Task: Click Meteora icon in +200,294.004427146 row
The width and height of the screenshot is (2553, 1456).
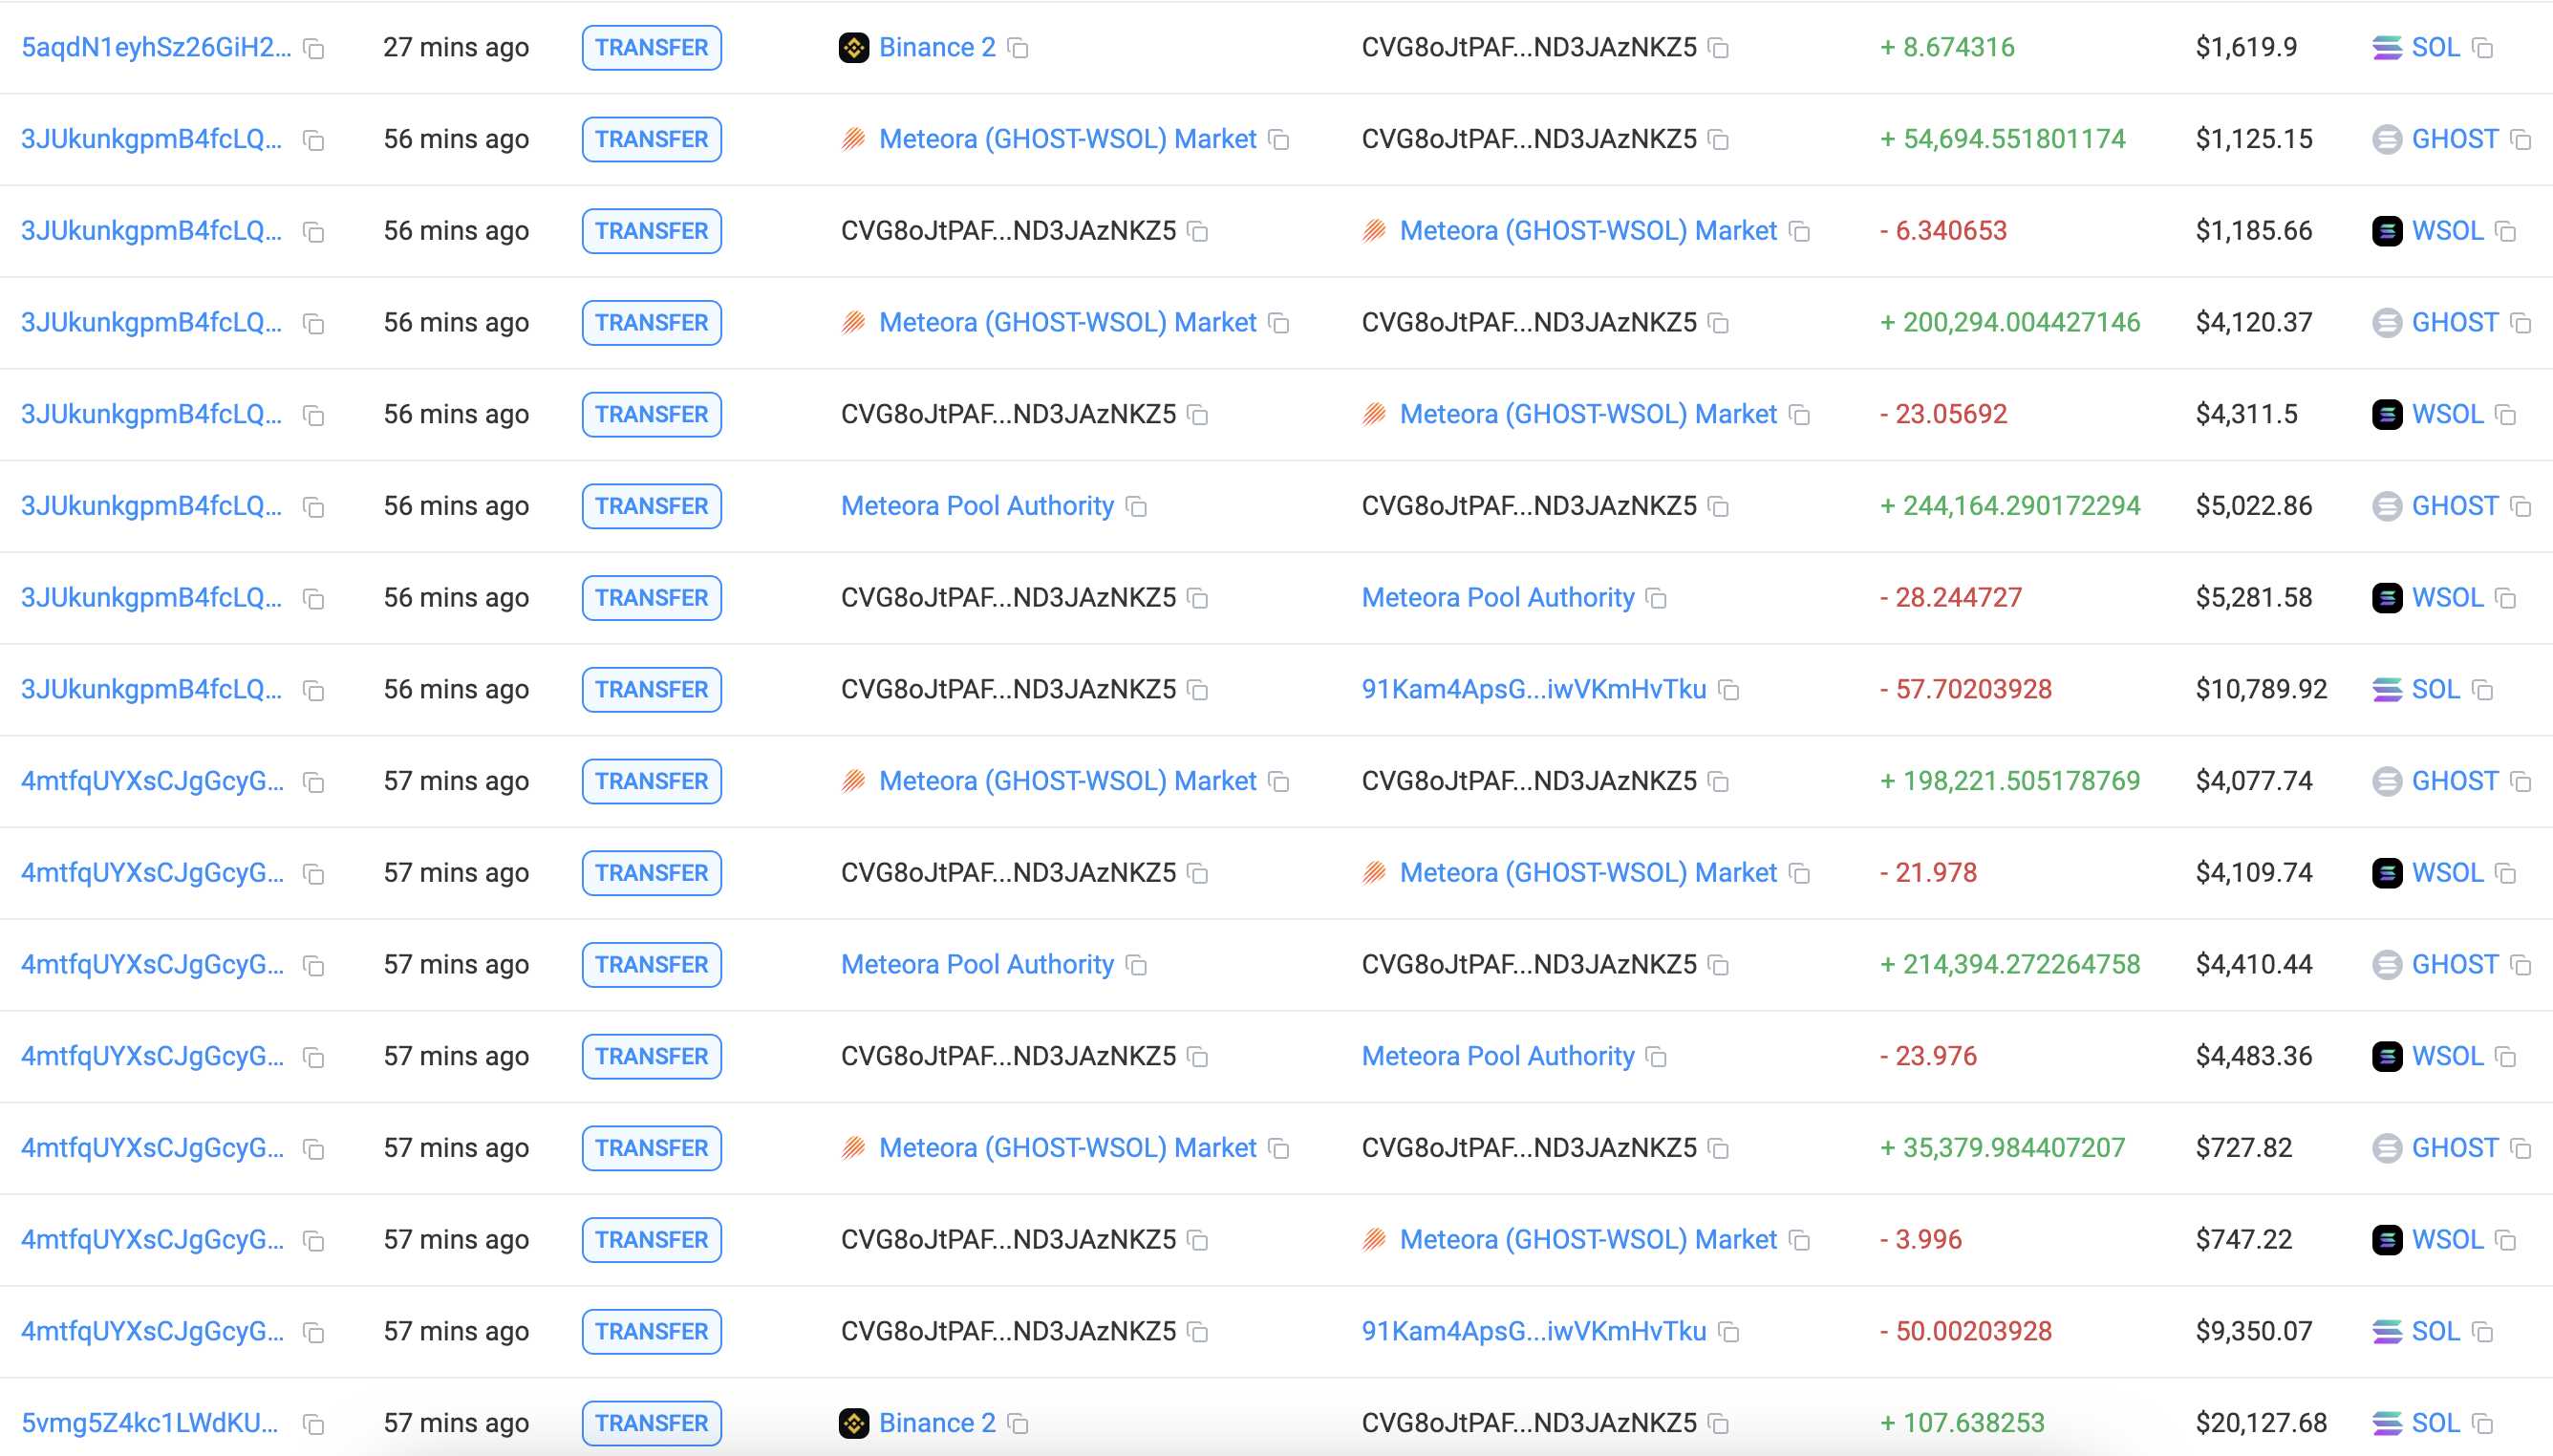Action: coord(853,323)
